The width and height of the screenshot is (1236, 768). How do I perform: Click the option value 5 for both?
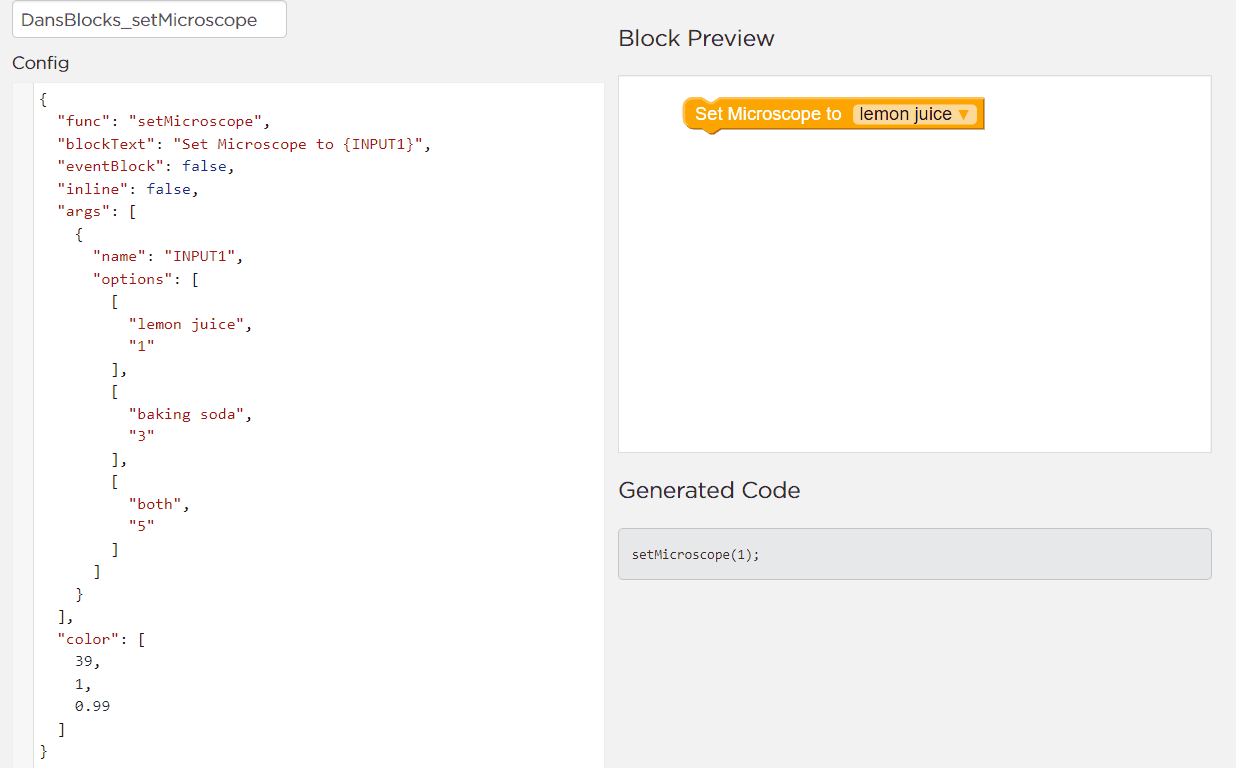(141, 525)
